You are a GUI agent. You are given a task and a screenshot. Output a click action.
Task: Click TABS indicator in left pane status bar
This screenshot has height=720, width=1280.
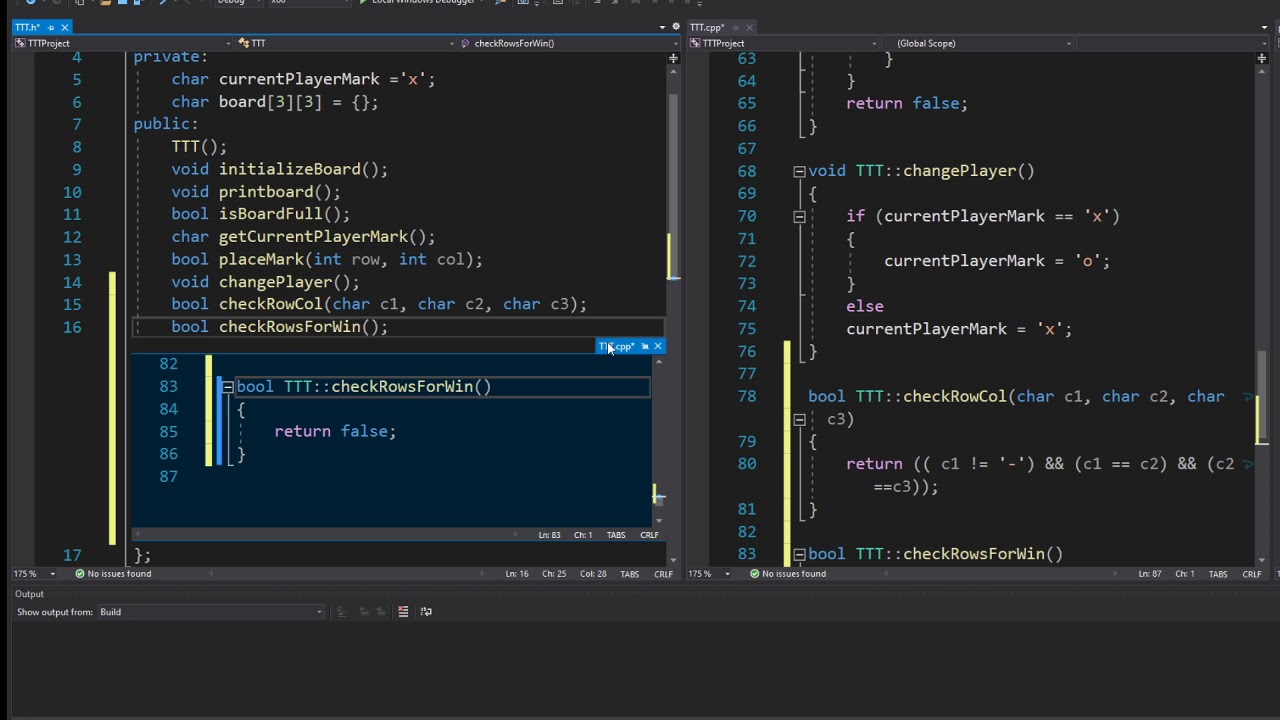coord(630,574)
